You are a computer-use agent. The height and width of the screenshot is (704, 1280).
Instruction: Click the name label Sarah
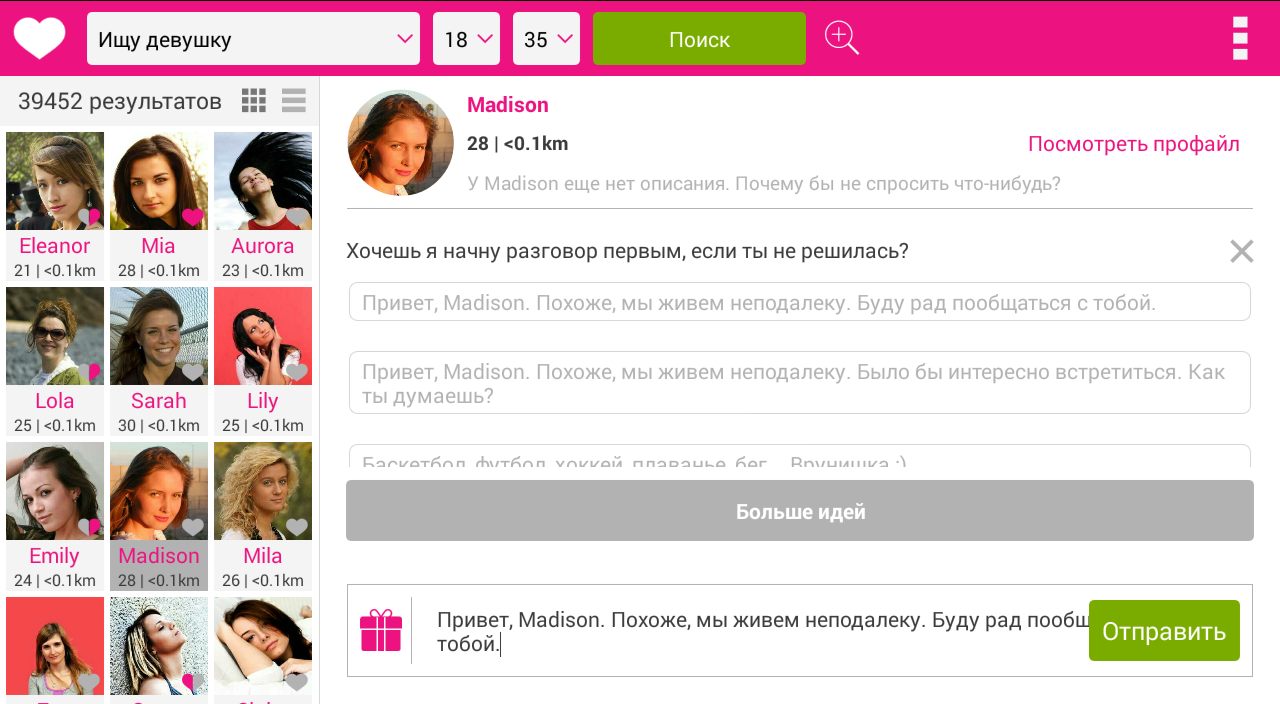(x=159, y=401)
